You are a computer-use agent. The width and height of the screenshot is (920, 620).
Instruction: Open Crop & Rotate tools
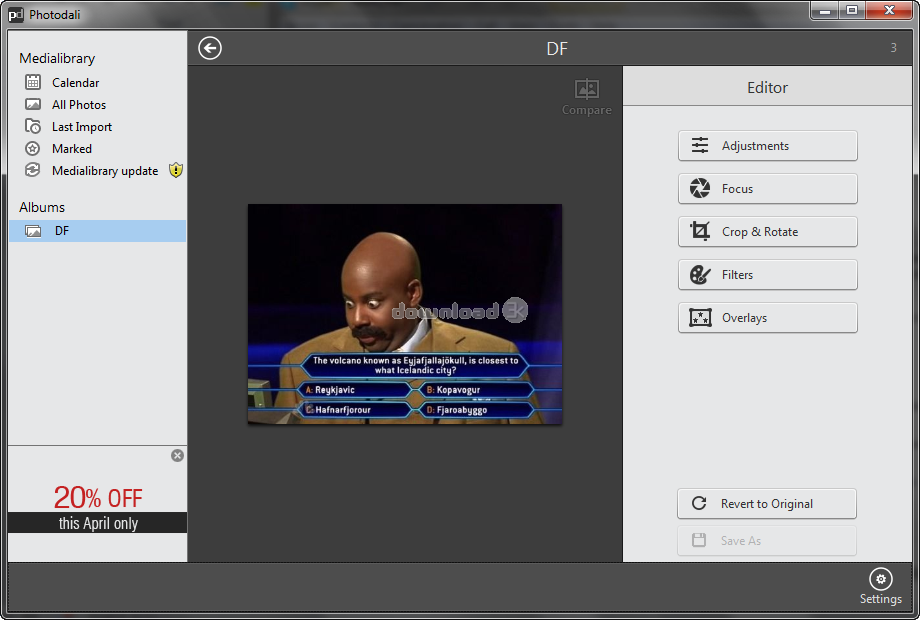[x=767, y=232]
